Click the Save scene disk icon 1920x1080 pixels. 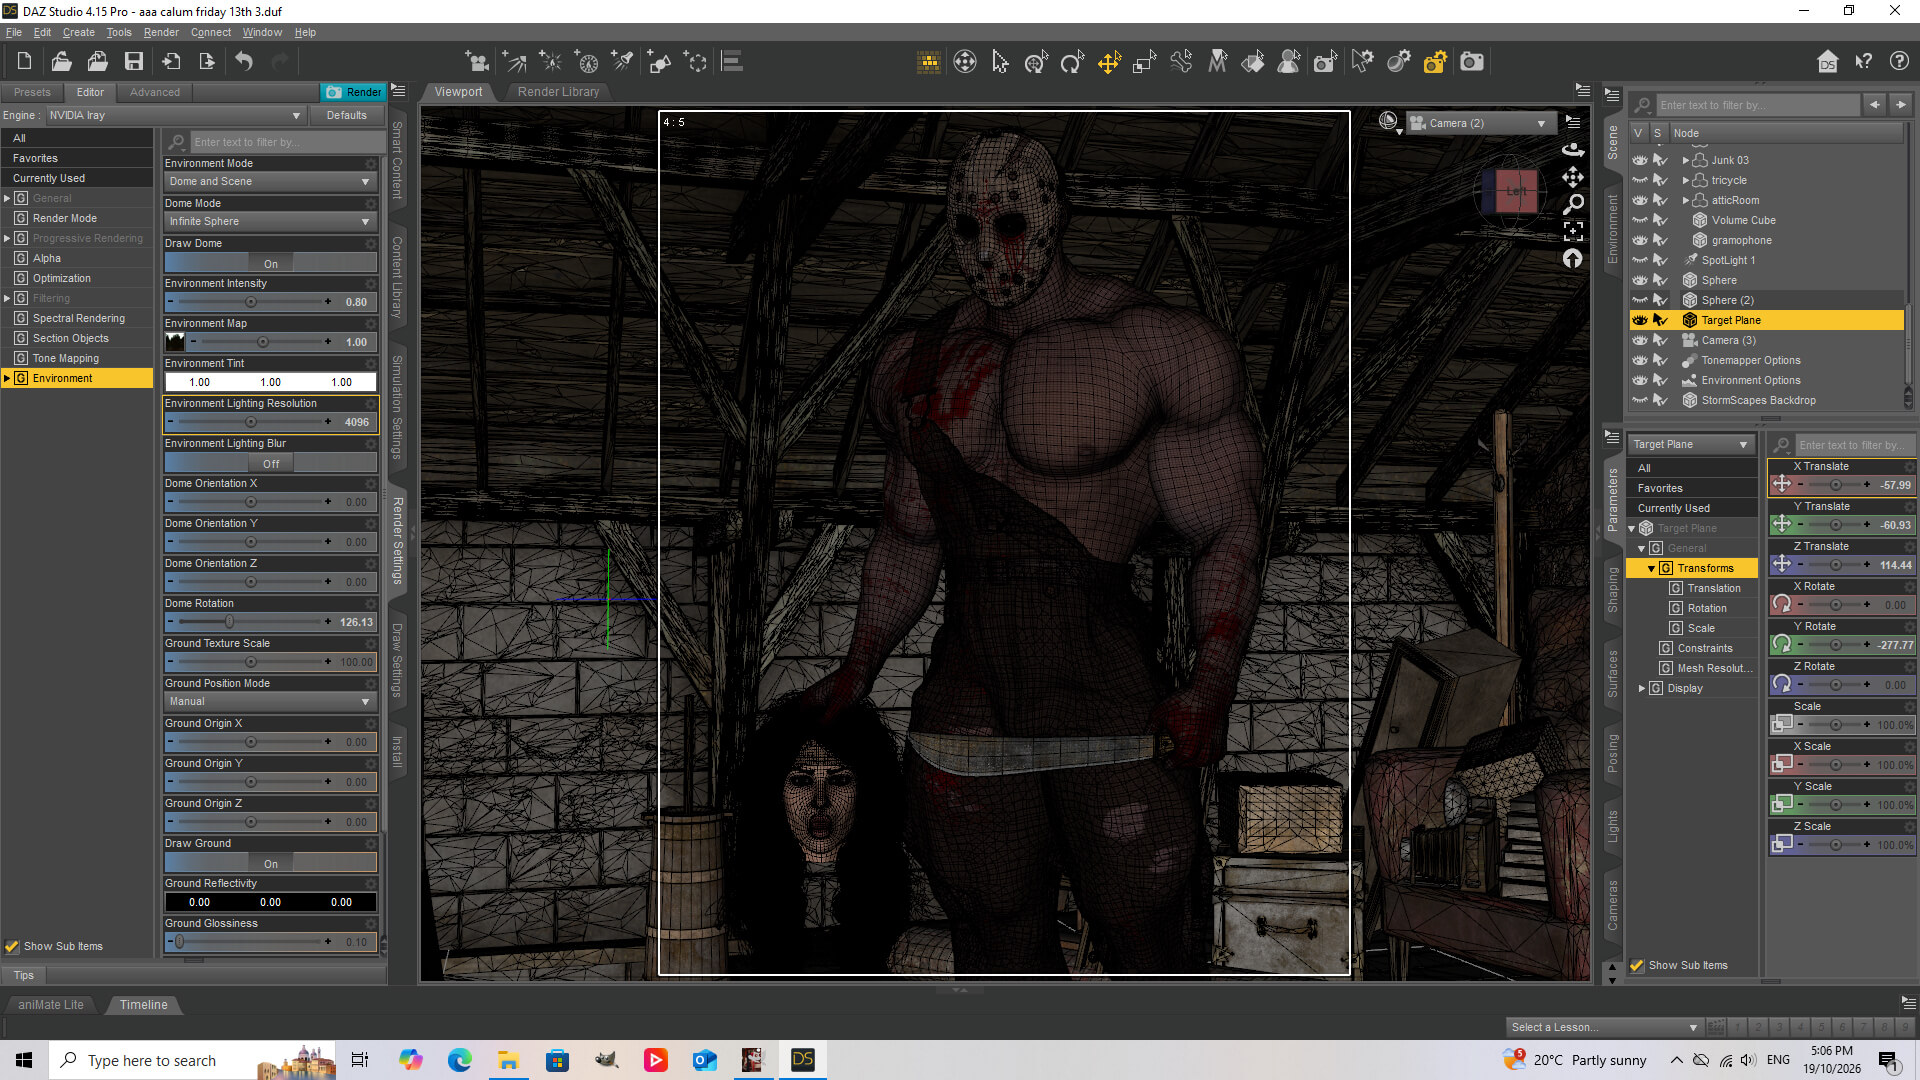[134, 62]
